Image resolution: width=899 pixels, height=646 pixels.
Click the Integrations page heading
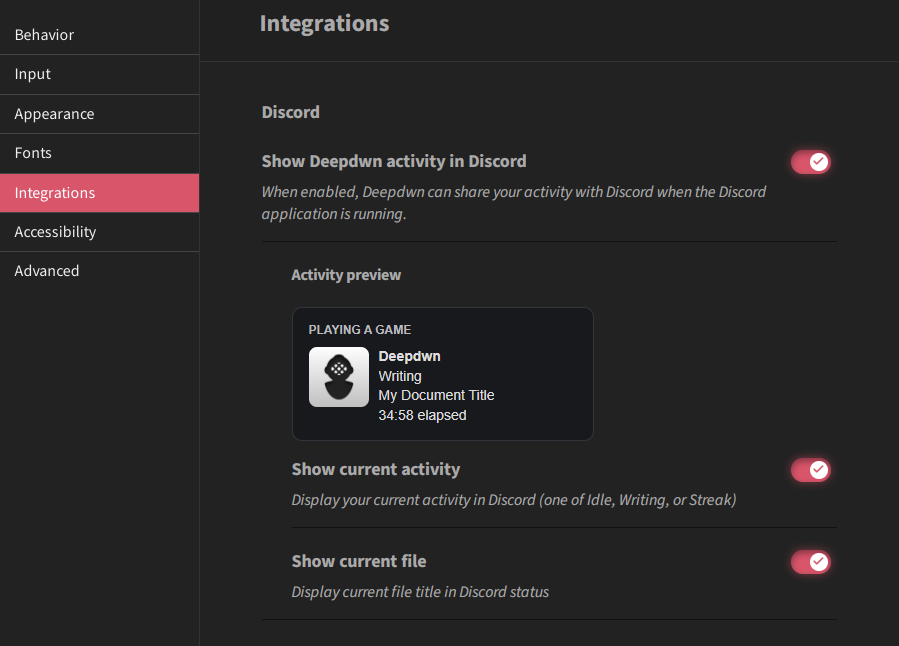(x=325, y=24)
